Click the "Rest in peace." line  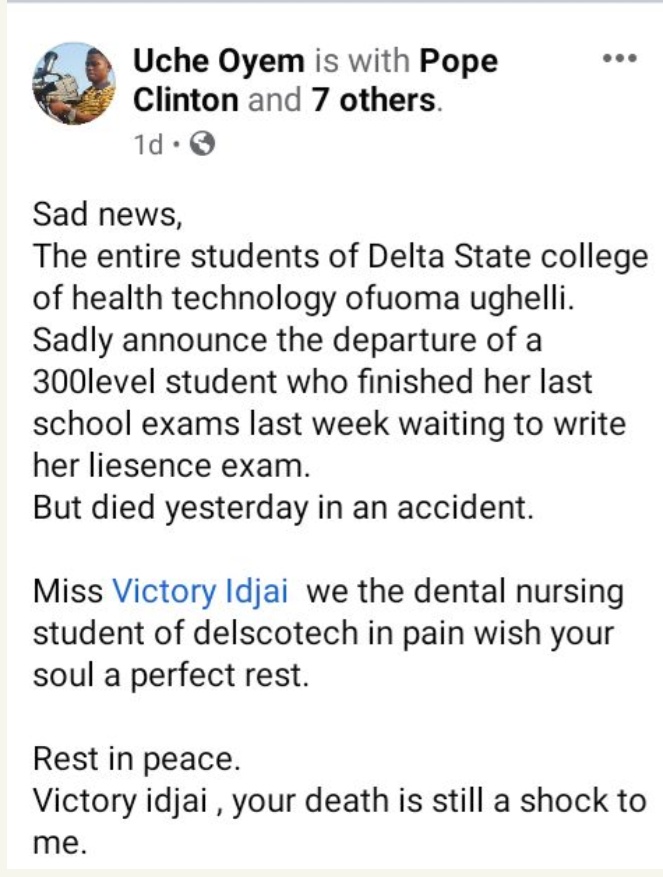tap(137, 760)
